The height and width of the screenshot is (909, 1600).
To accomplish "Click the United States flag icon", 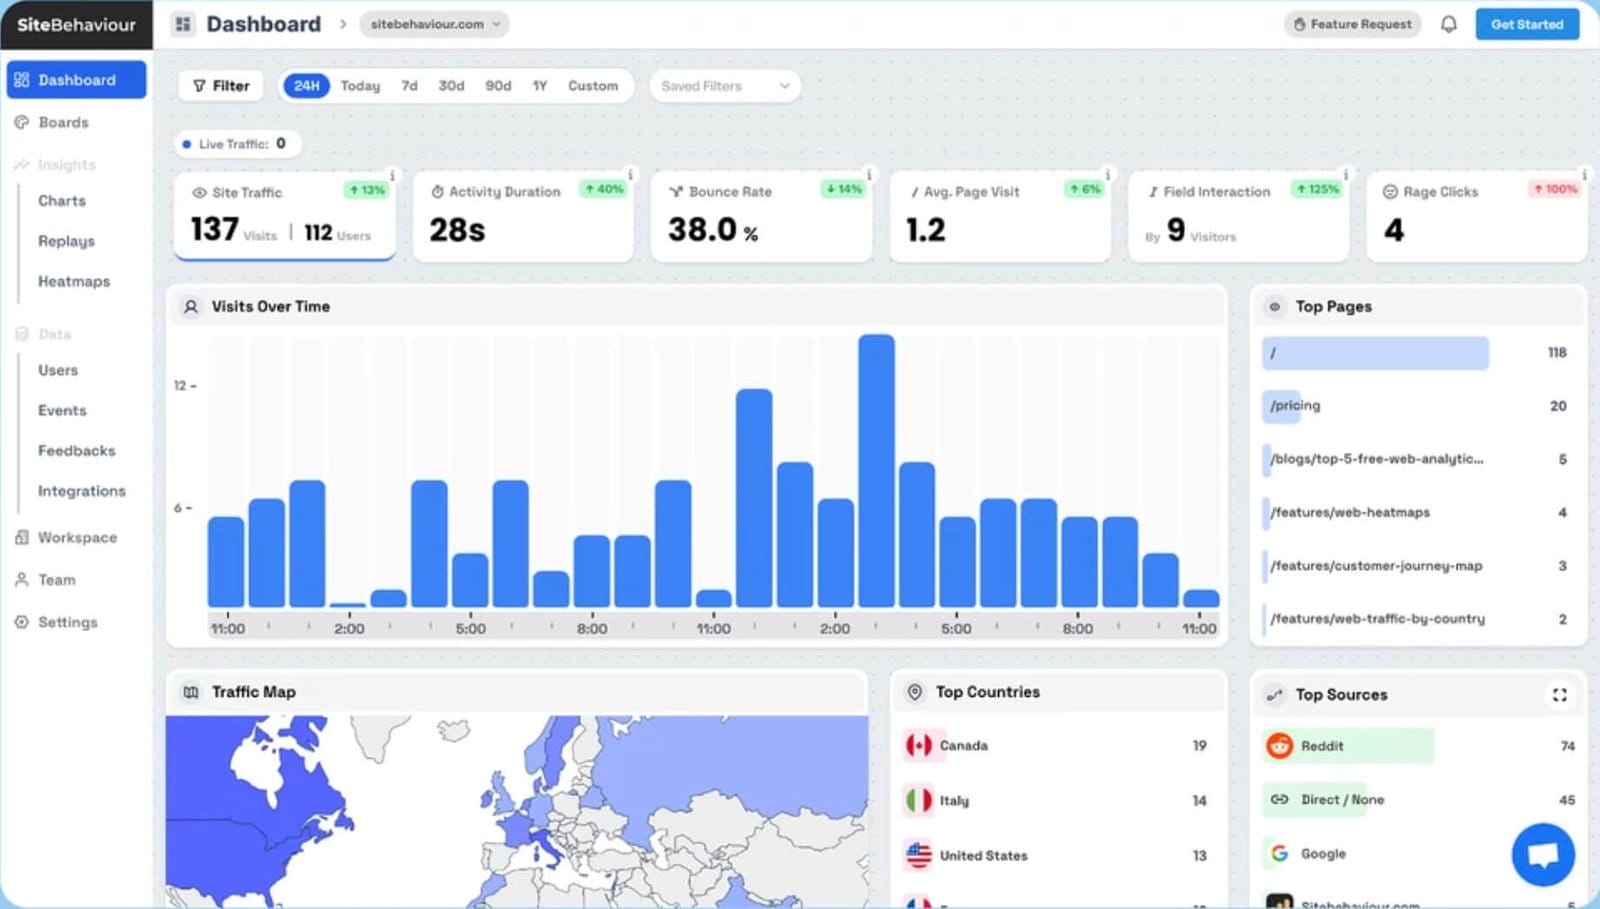I will pyautogui.click(x=919, y=856).
